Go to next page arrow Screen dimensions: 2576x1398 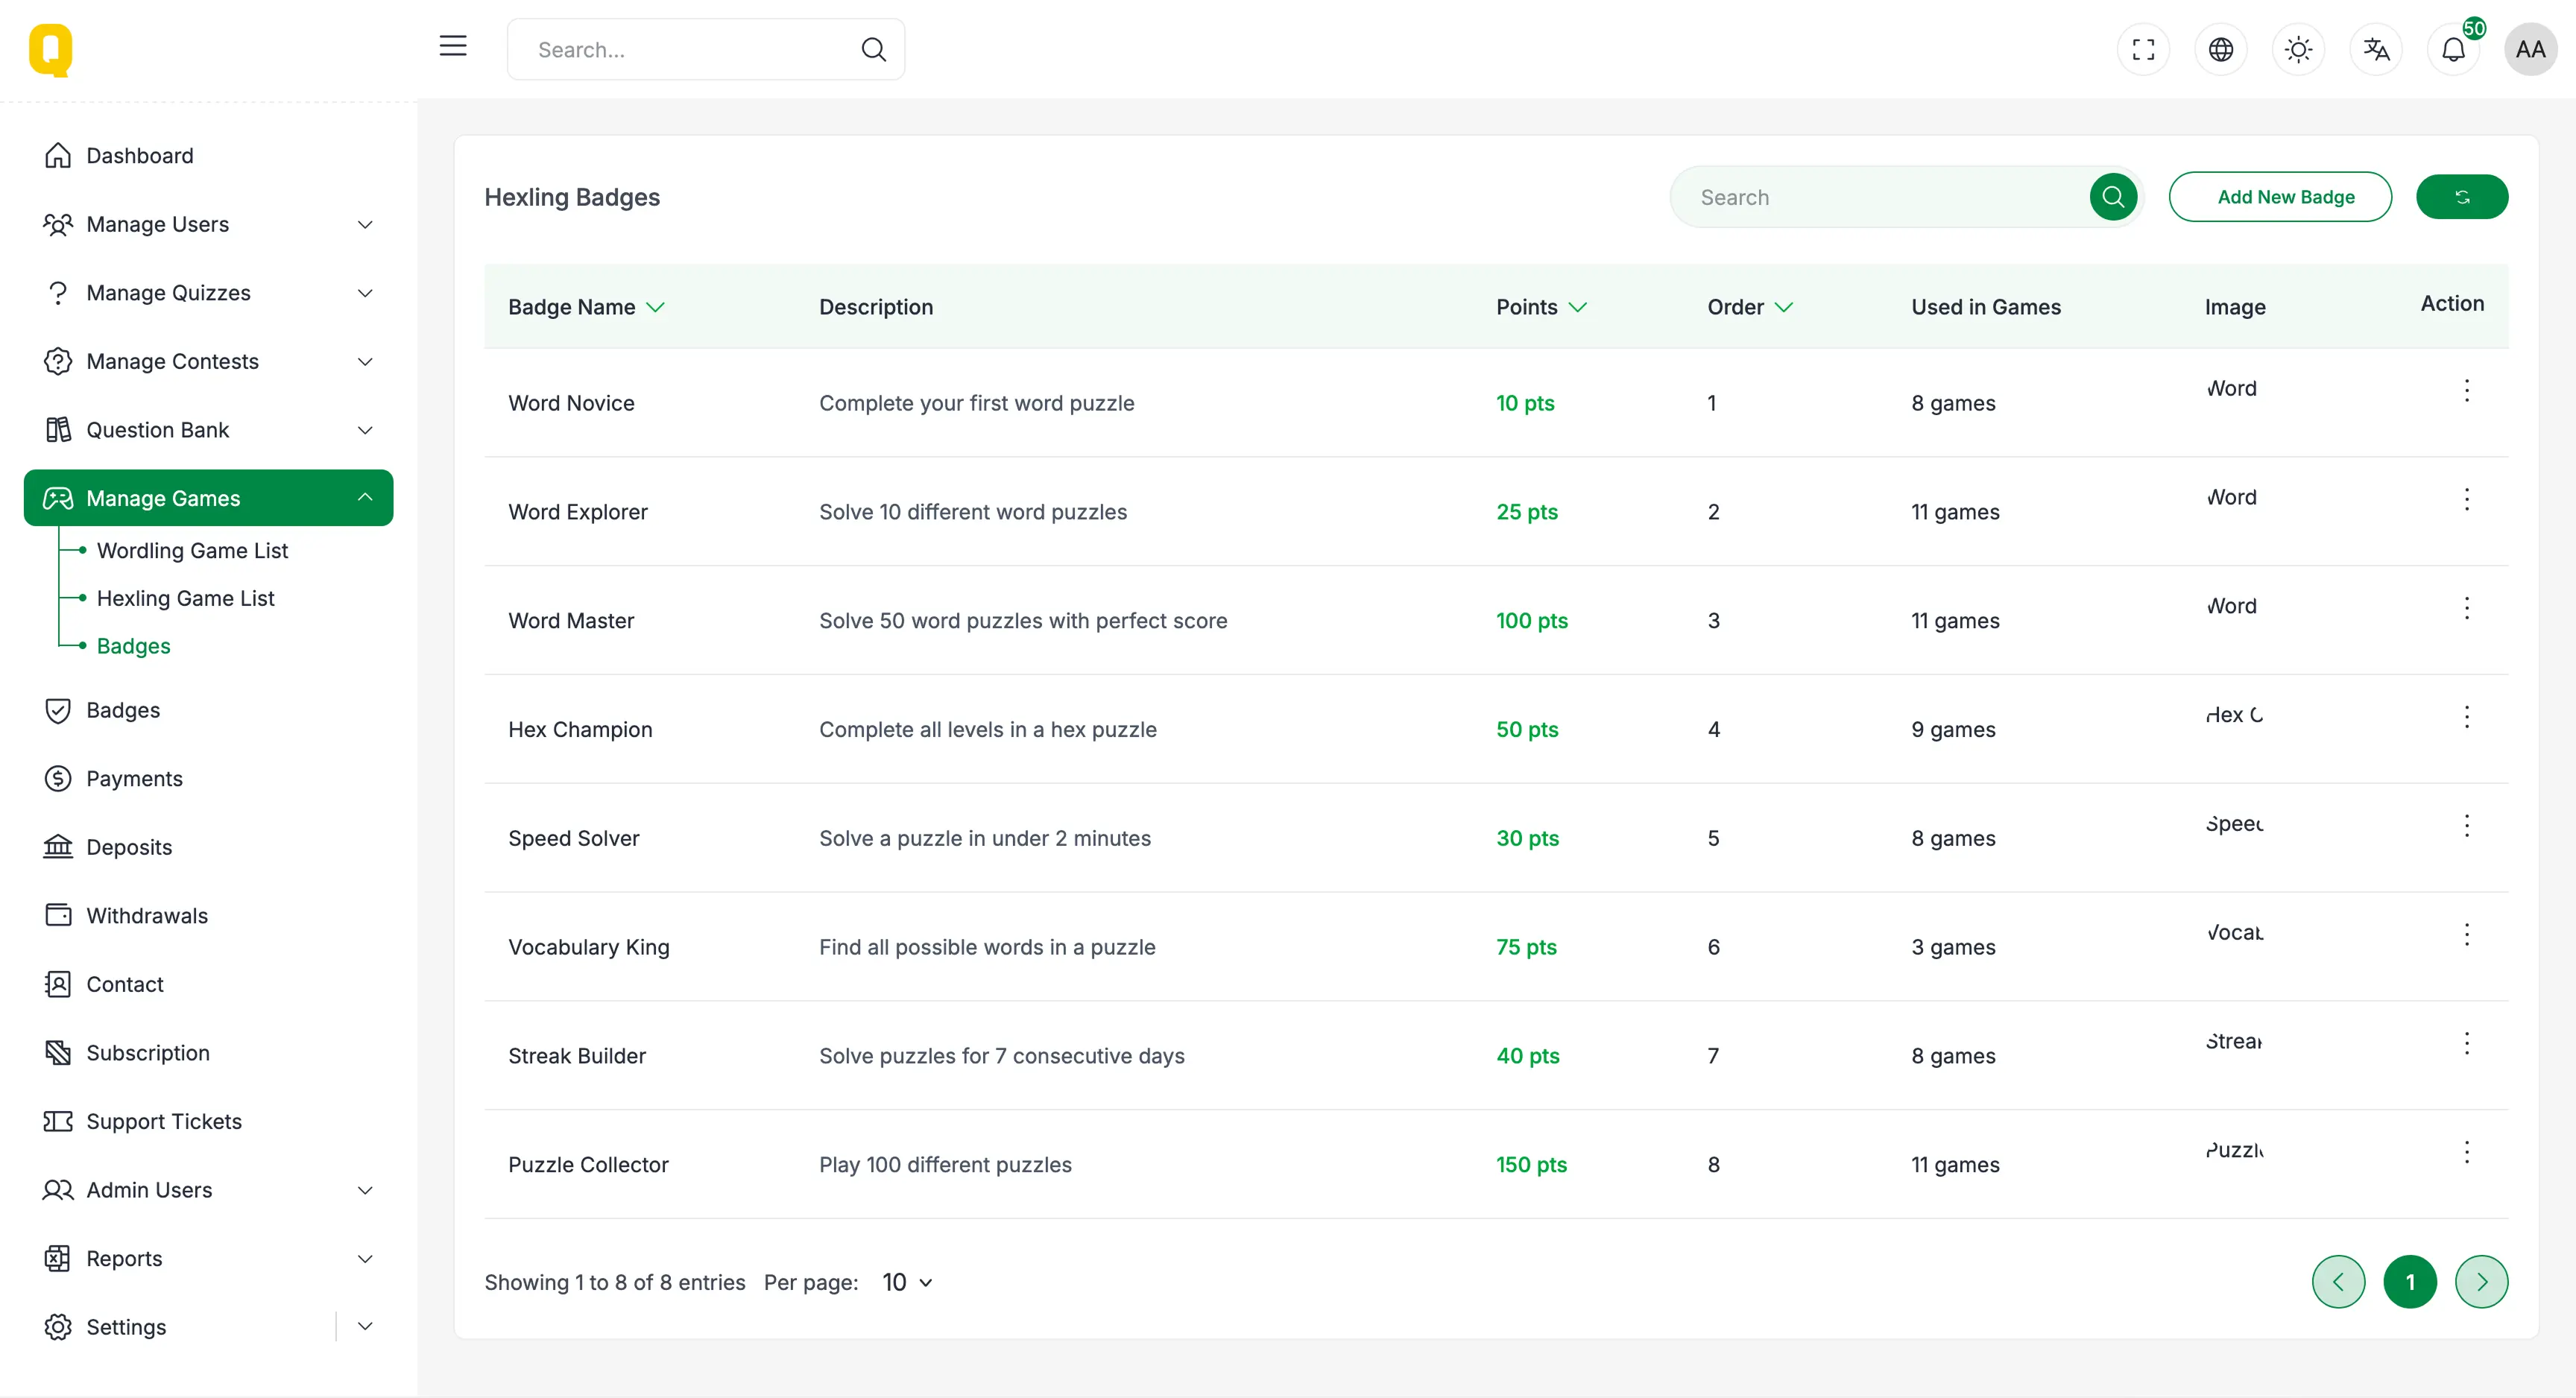[x=2481, y=1282]
